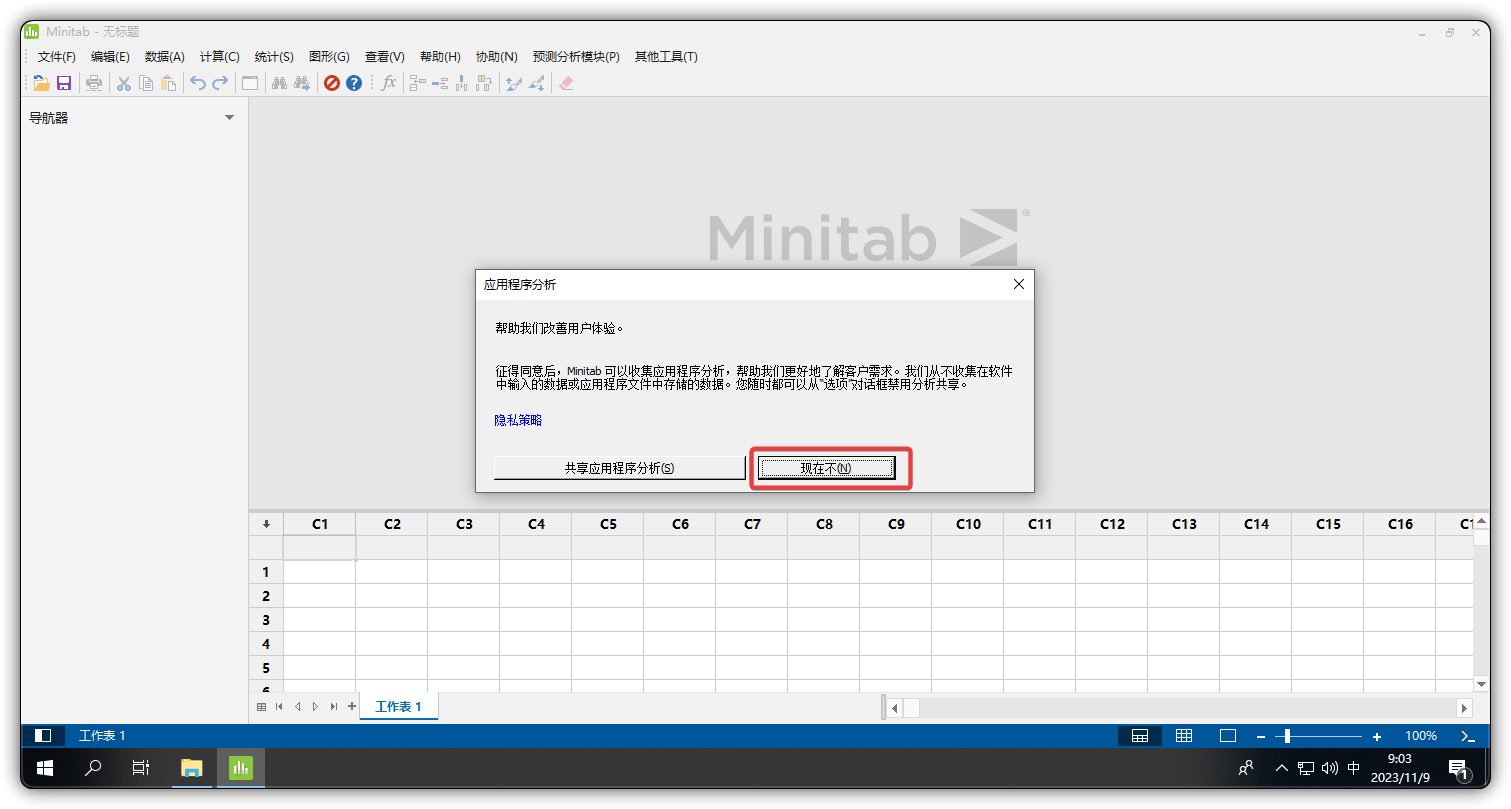Open File Explorer from the taskbar
The width and height of the screenshot is (1511, 809).
tap(191, 768)
